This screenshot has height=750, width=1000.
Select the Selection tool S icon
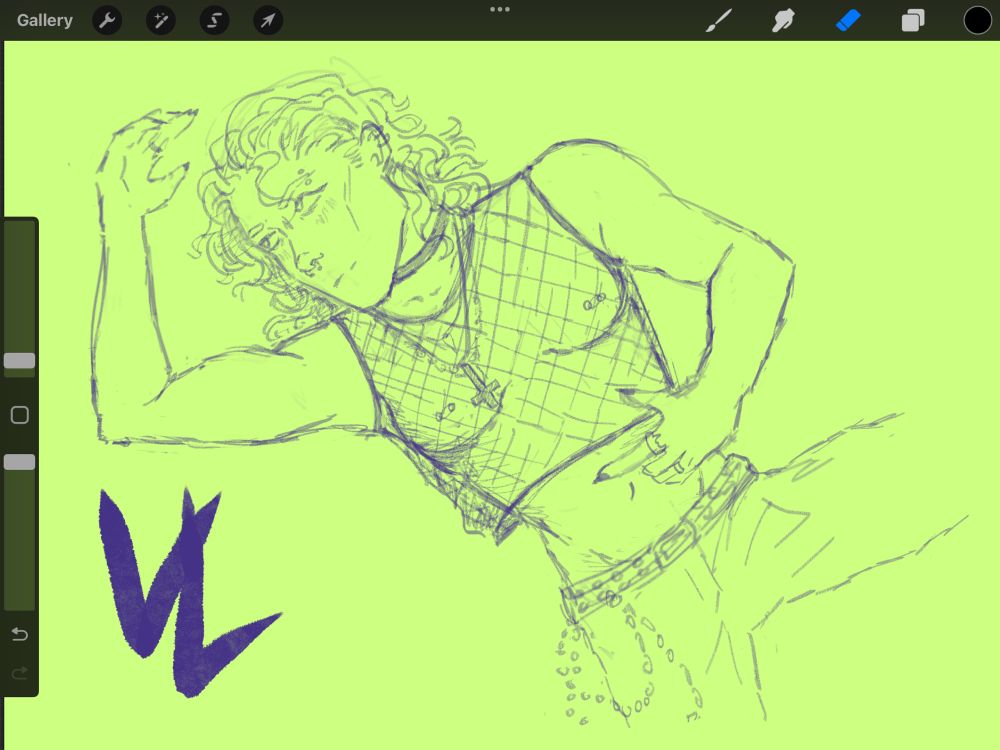click(x=214, y=20)
